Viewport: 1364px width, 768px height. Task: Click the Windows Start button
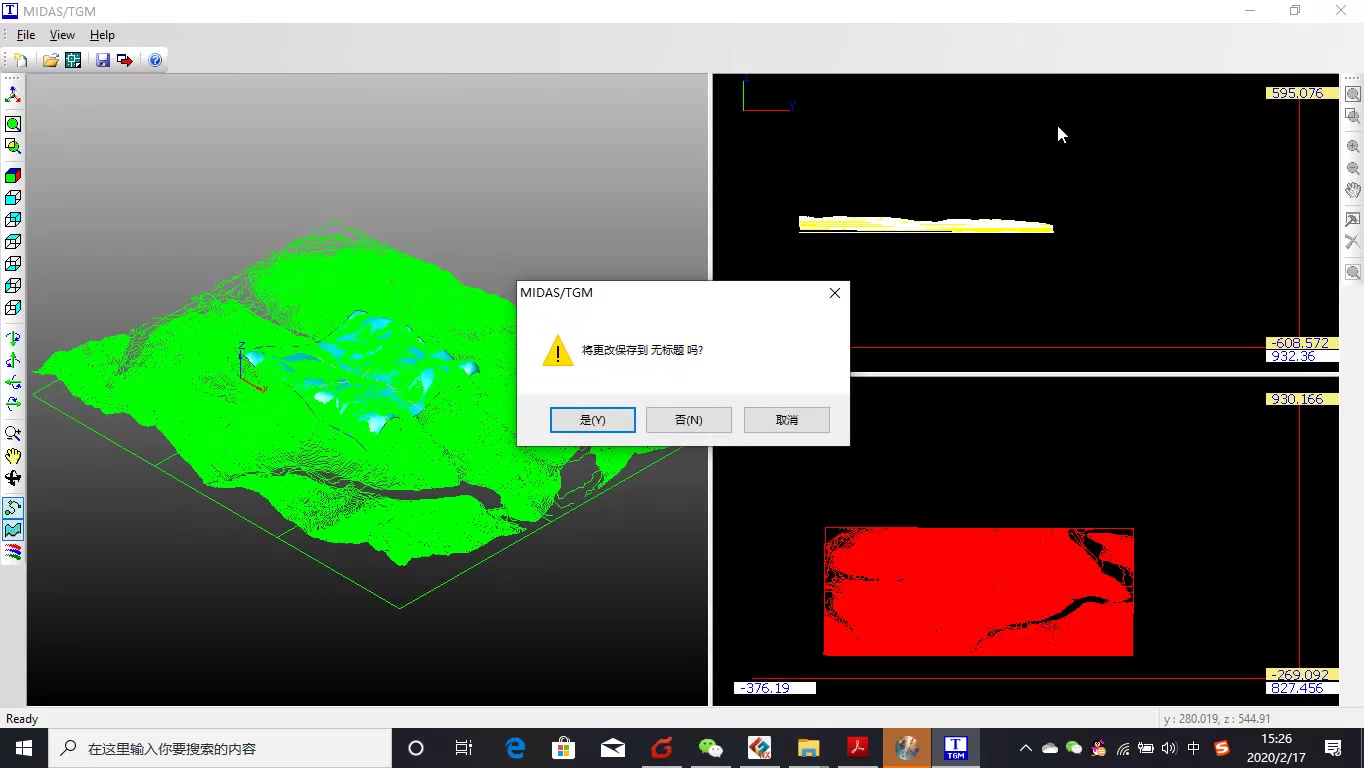(24, 748)
